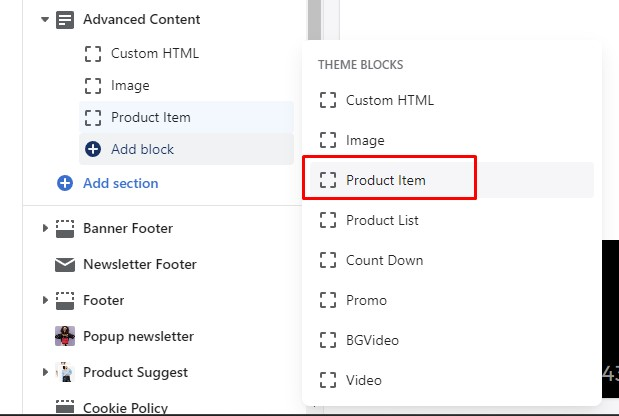The width and height of the screenshot is (619, 416).
Task: Choose the Promo theme block
Action: click(x=366, y=300)
